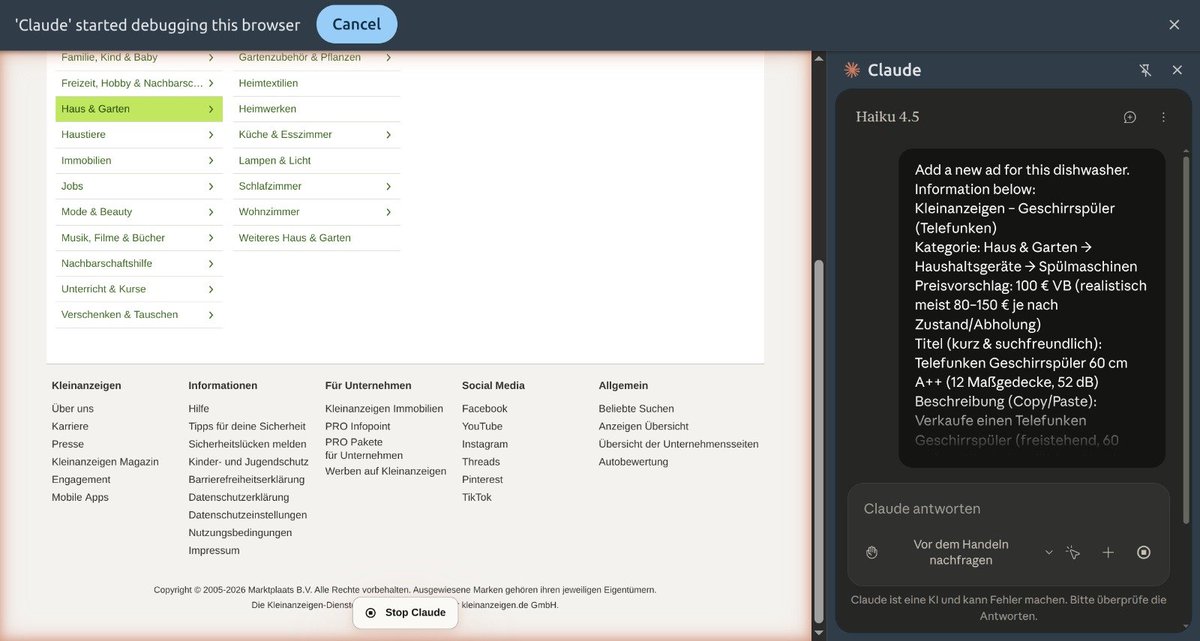This screenshot has width=1200, height=641.
Task: Cancel the browser debugging session
Action: 356,24
